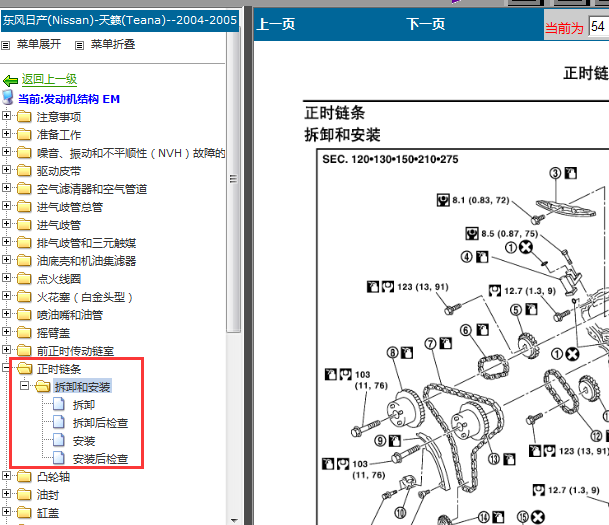
Task: Click the folder icon for 油底壳和机油集滤器
Action: 24,260
